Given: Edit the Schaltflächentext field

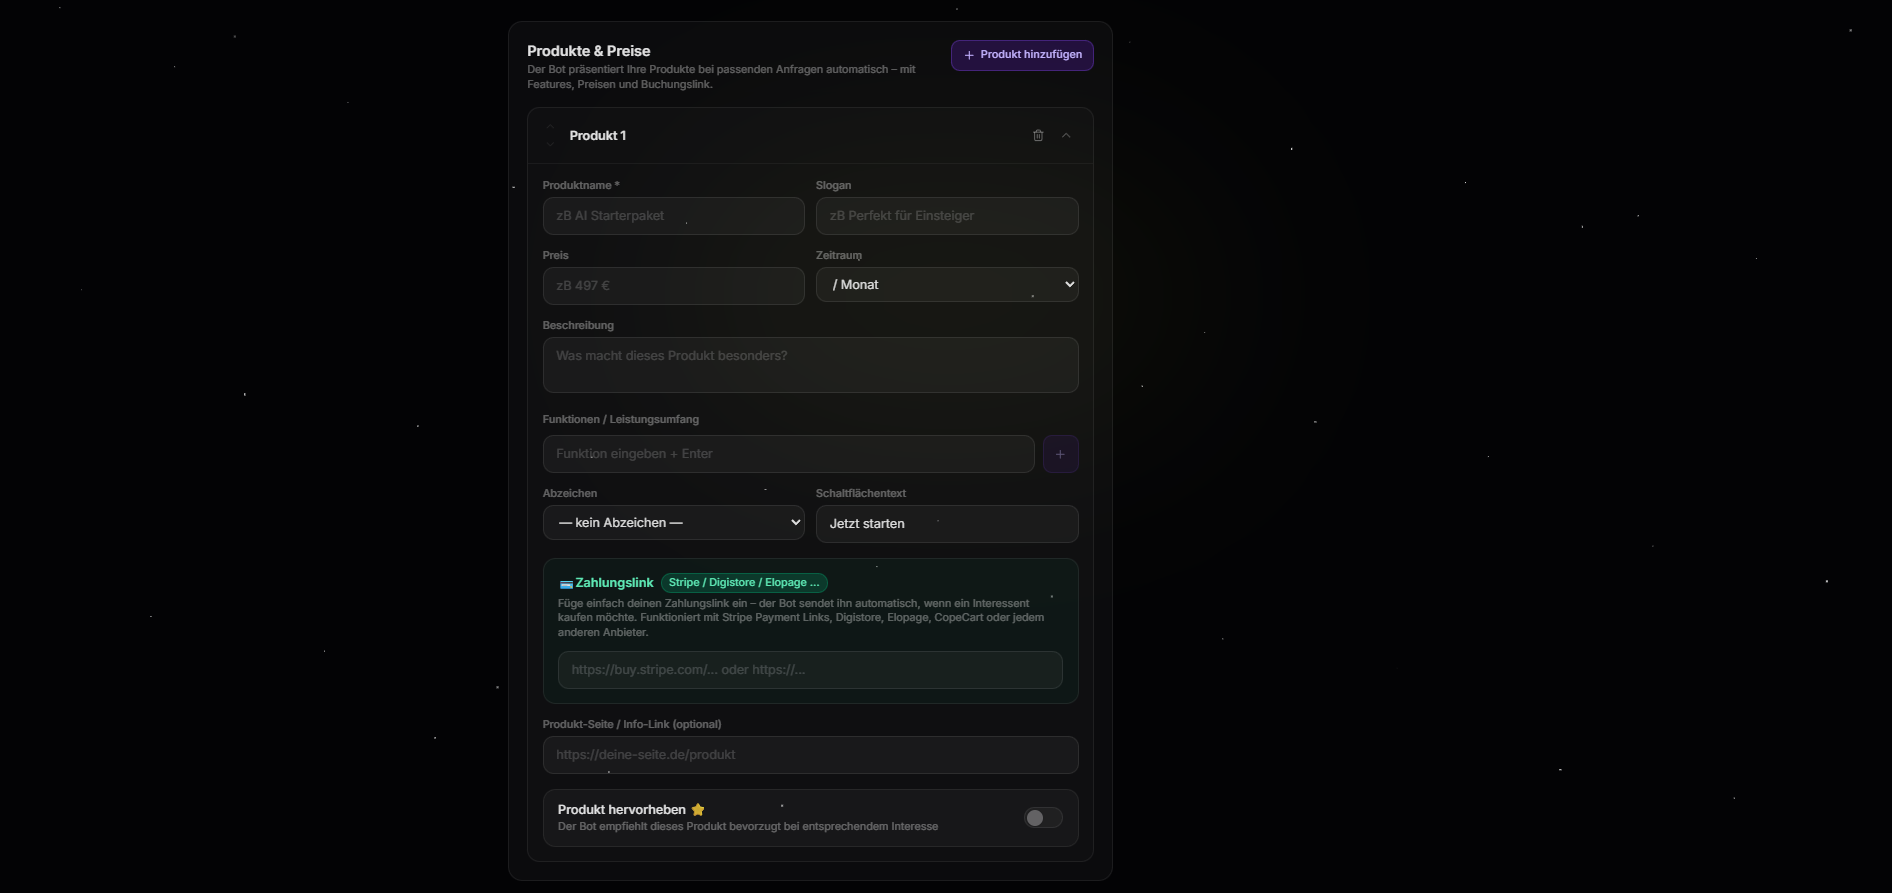Looking at the screenshot, I should click(x=947, y=524).
